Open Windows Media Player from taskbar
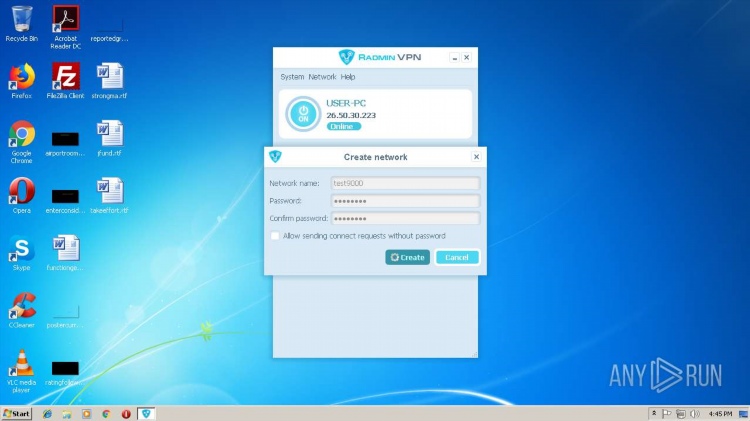 pyautogui.click(x=86, y=414)
